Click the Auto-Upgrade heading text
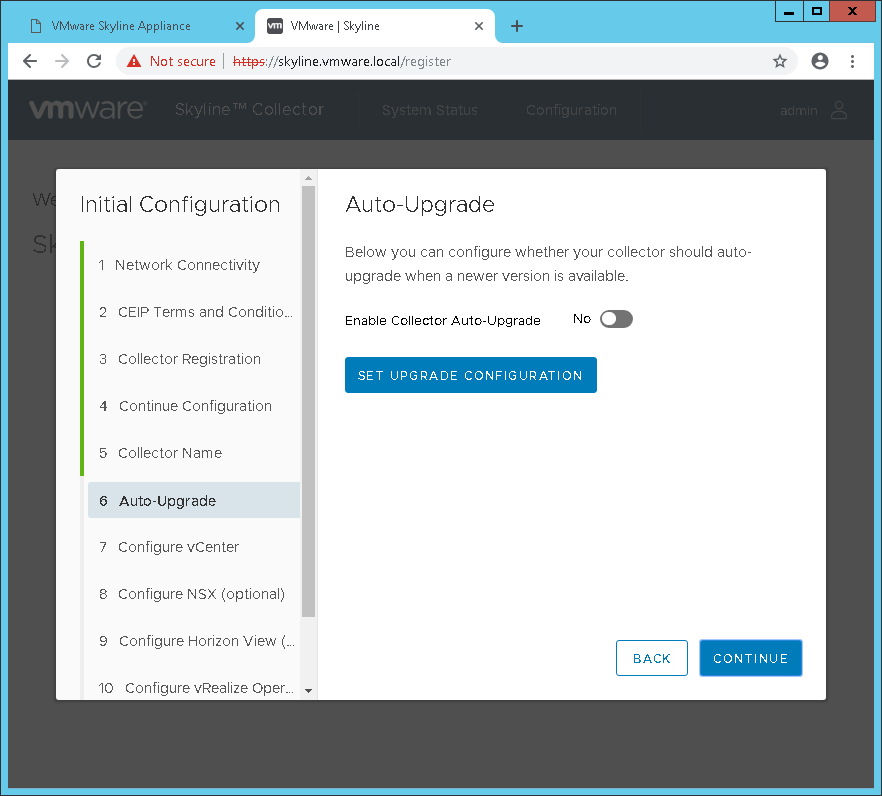The image size is (882, 796). (x=420, y=204)
